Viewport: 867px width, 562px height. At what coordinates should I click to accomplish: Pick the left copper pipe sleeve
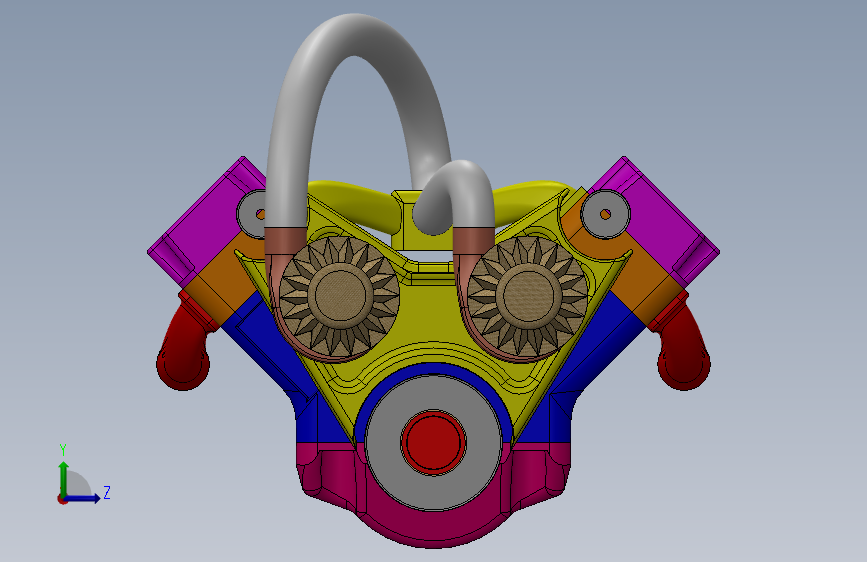tap(285, 242)
